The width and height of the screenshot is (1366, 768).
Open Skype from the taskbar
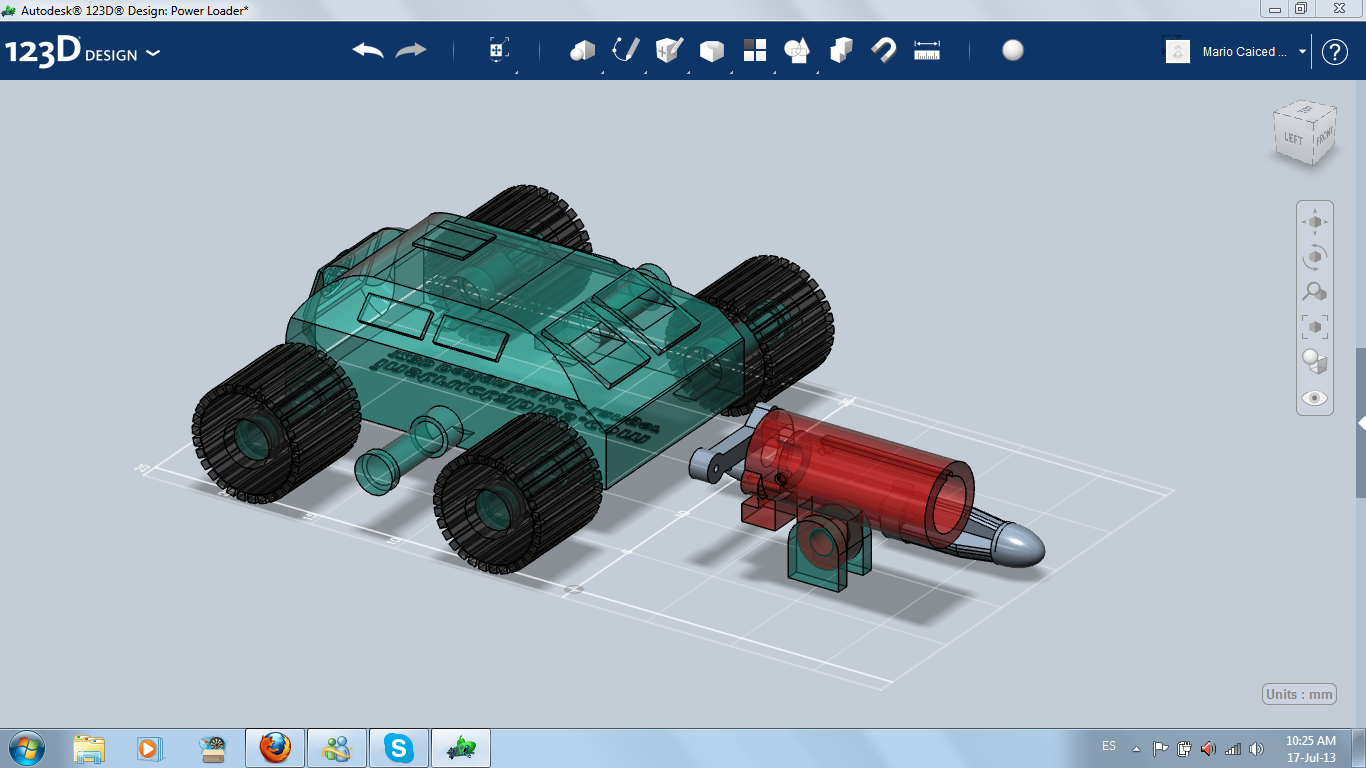click(399, 748)
